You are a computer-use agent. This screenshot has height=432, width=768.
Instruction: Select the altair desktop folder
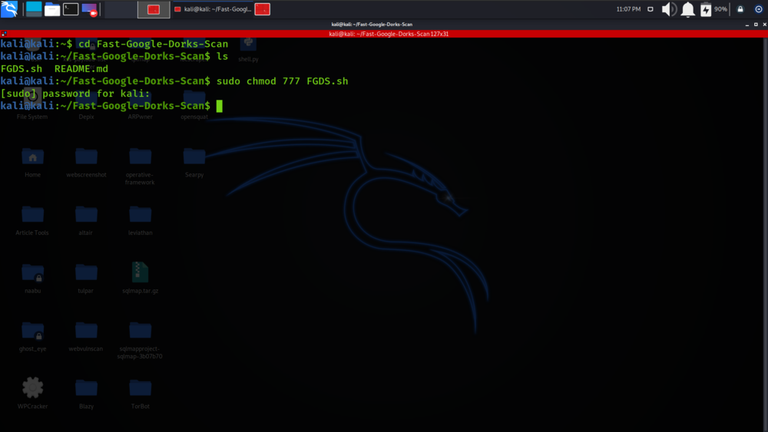[x=86, y=220]
